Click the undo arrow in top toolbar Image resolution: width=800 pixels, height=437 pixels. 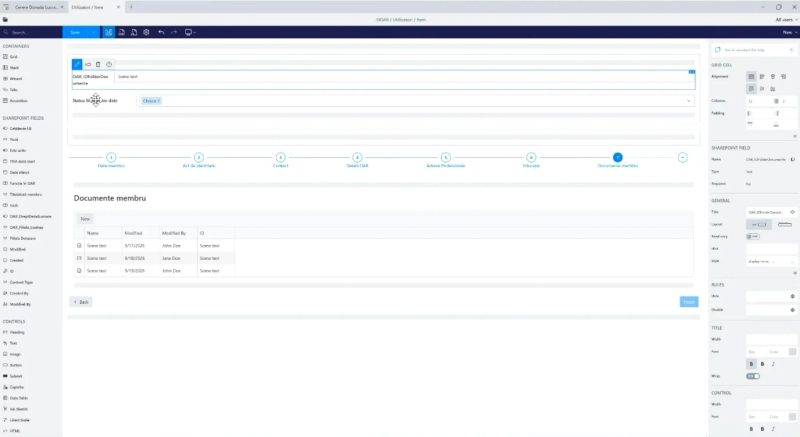pyautogui.click(x=161, y=32)
